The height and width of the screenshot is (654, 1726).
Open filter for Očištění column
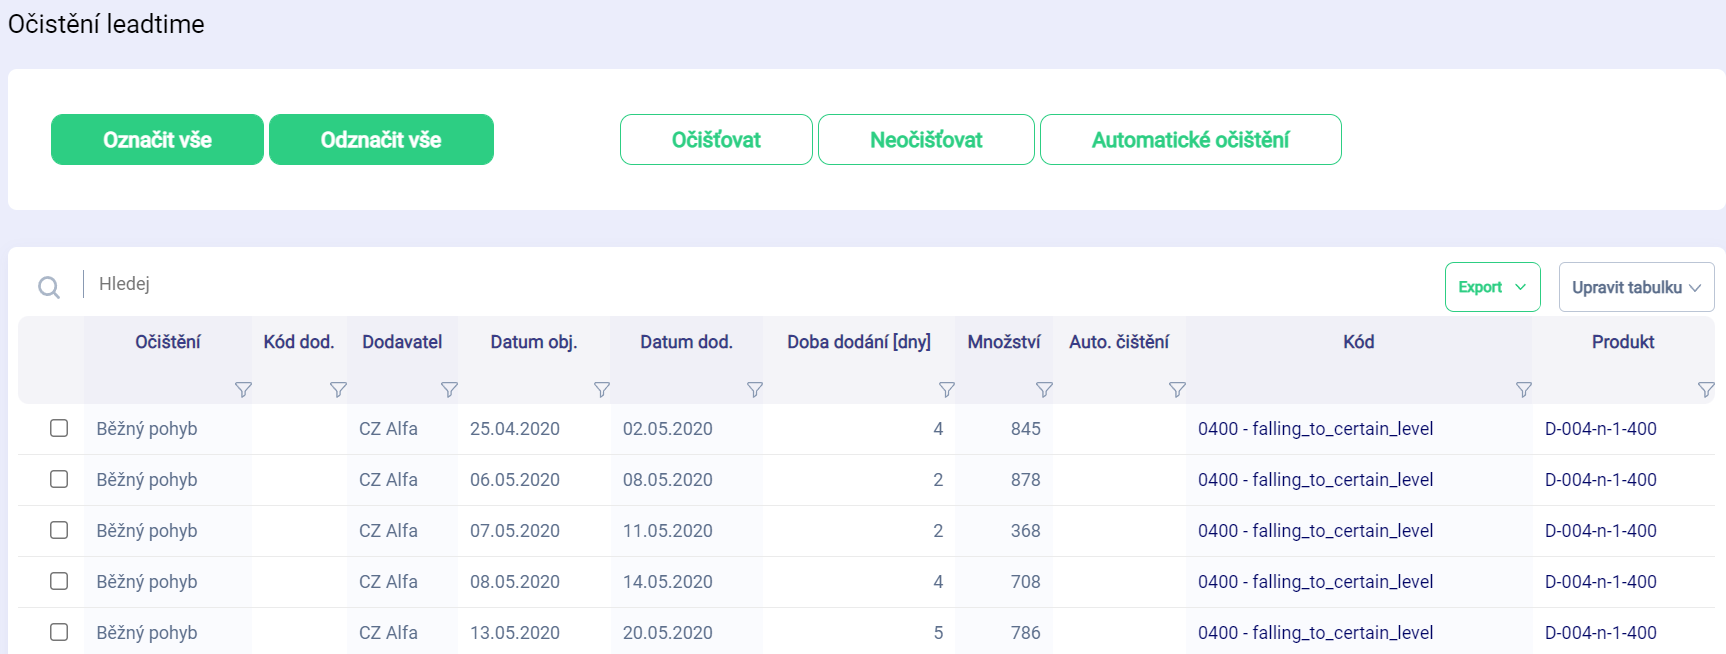tap(243, 390)
